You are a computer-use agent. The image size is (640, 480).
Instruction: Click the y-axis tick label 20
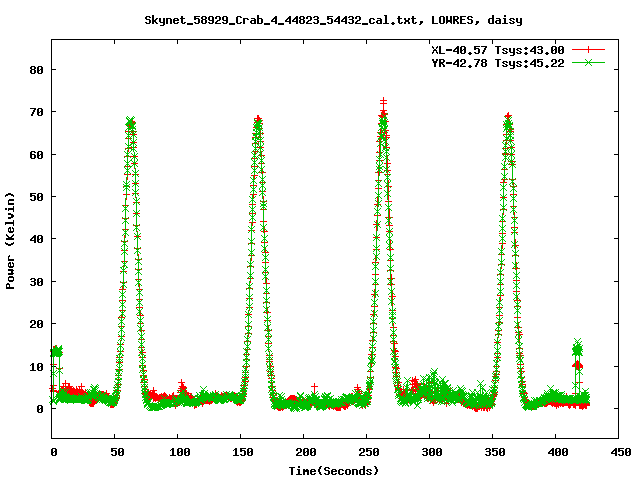click(36, 324)
